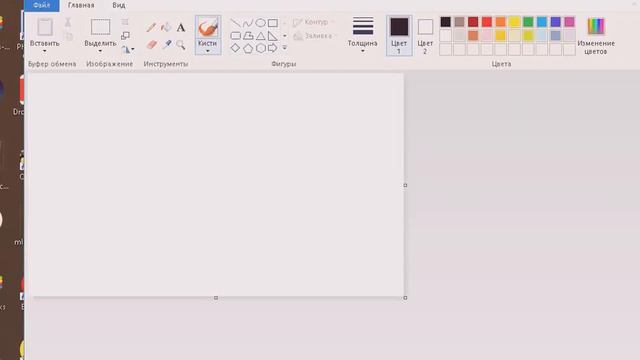The height and width of the screenshot is (360, 640).
Task: Click the Кисти brush icon
Action: pos(208,28)
